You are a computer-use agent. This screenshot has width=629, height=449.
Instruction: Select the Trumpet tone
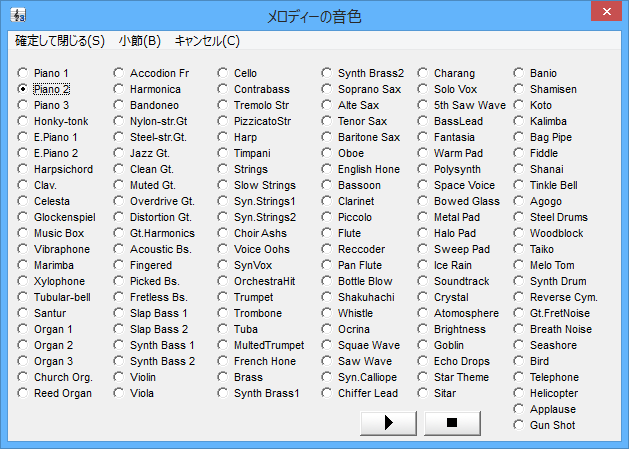click(223, 297)
